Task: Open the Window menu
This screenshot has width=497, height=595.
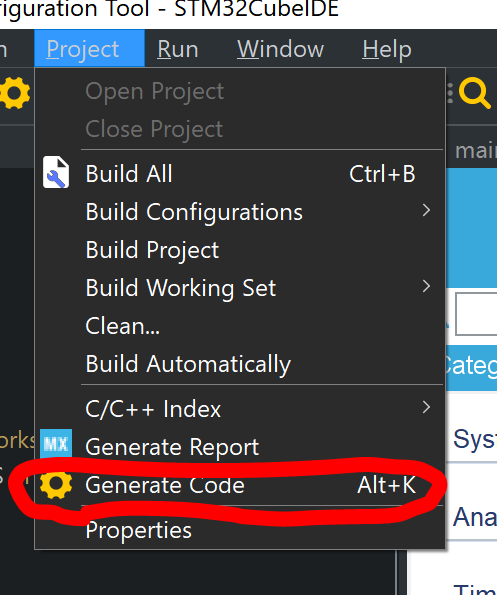Action: (280, 49)
